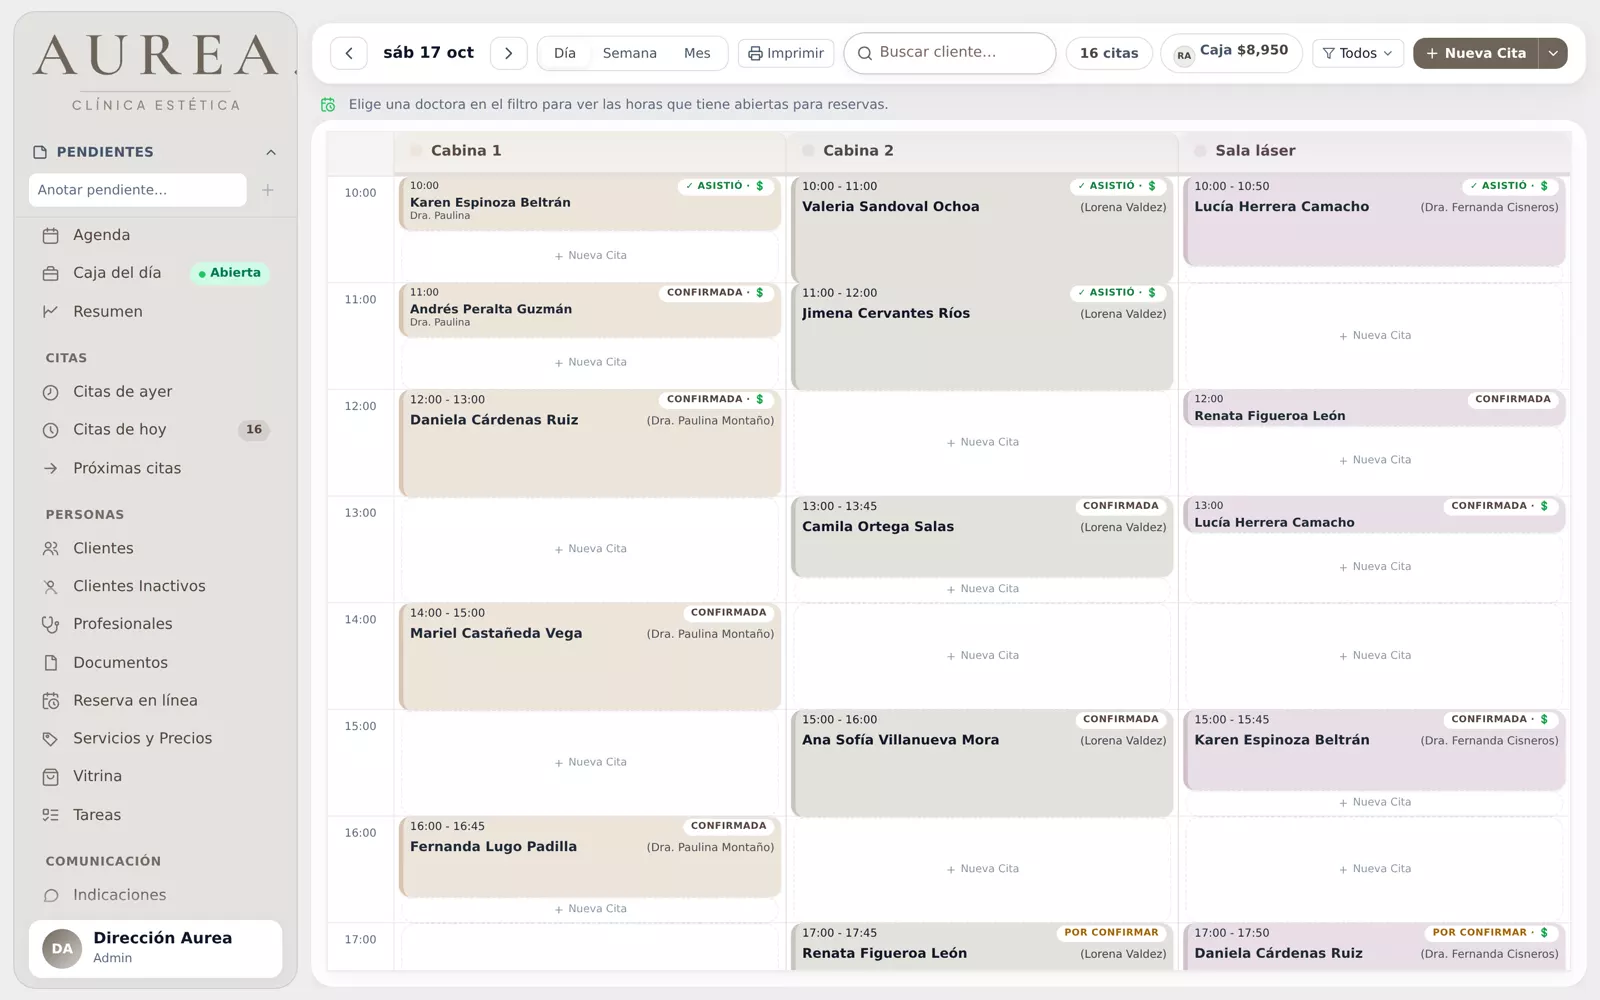The width and height of the screenshot is (1600, 1000).
Task: Switch to Día view
Action: click(x=565, y=53)
